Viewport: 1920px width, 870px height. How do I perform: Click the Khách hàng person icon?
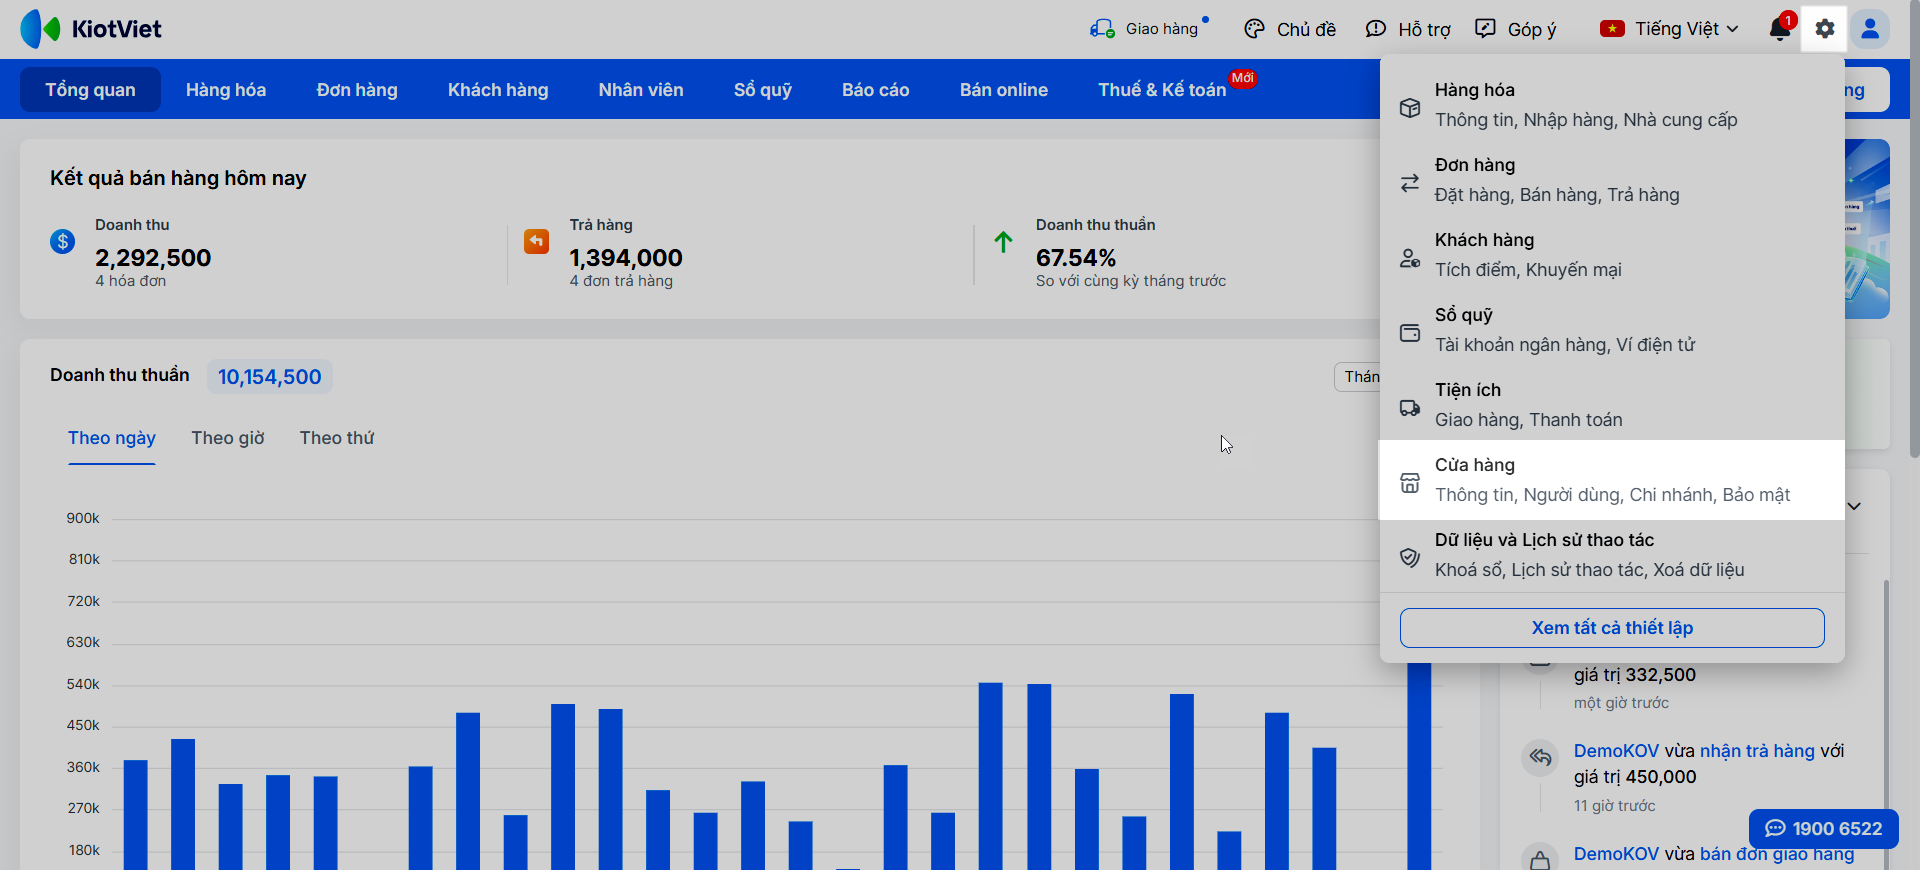coord(1410,258)
